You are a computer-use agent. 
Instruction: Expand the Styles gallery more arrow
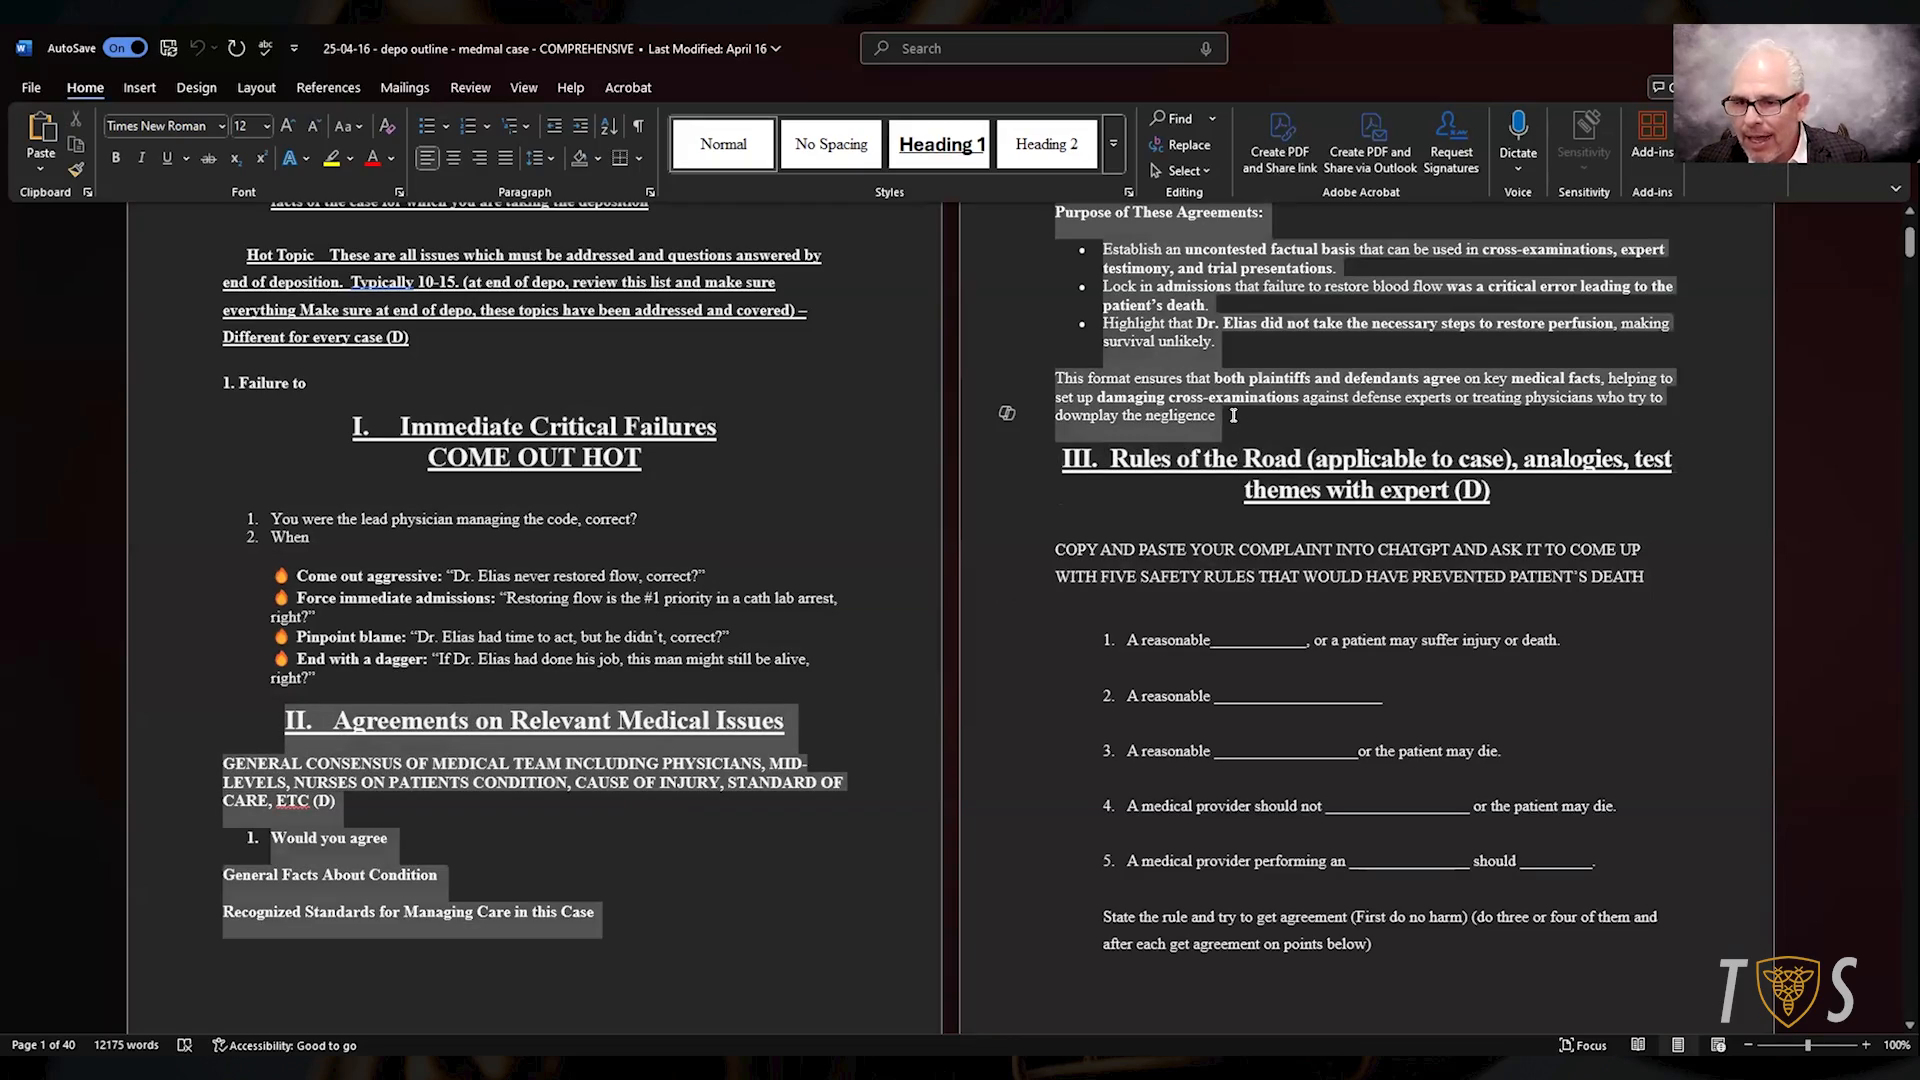1113,144
